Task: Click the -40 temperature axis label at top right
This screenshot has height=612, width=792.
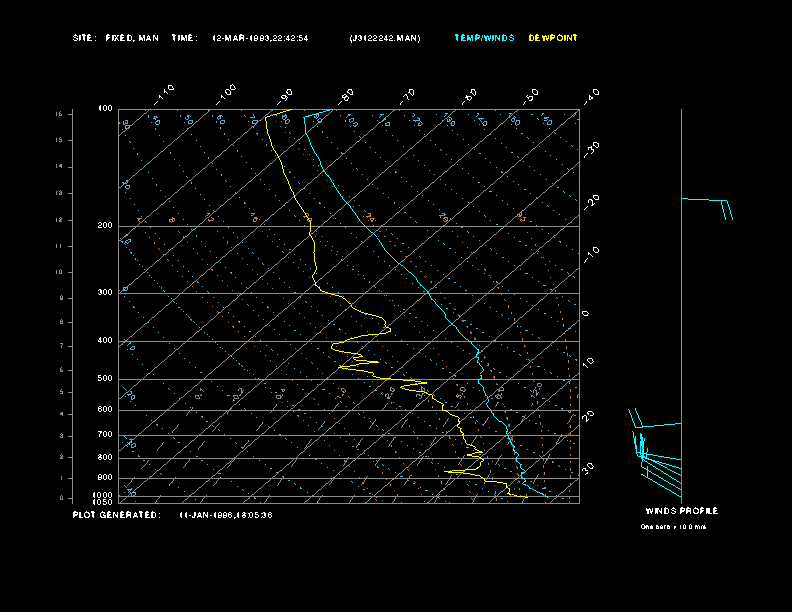Action: pyautogui.click(x=590, y=95)
